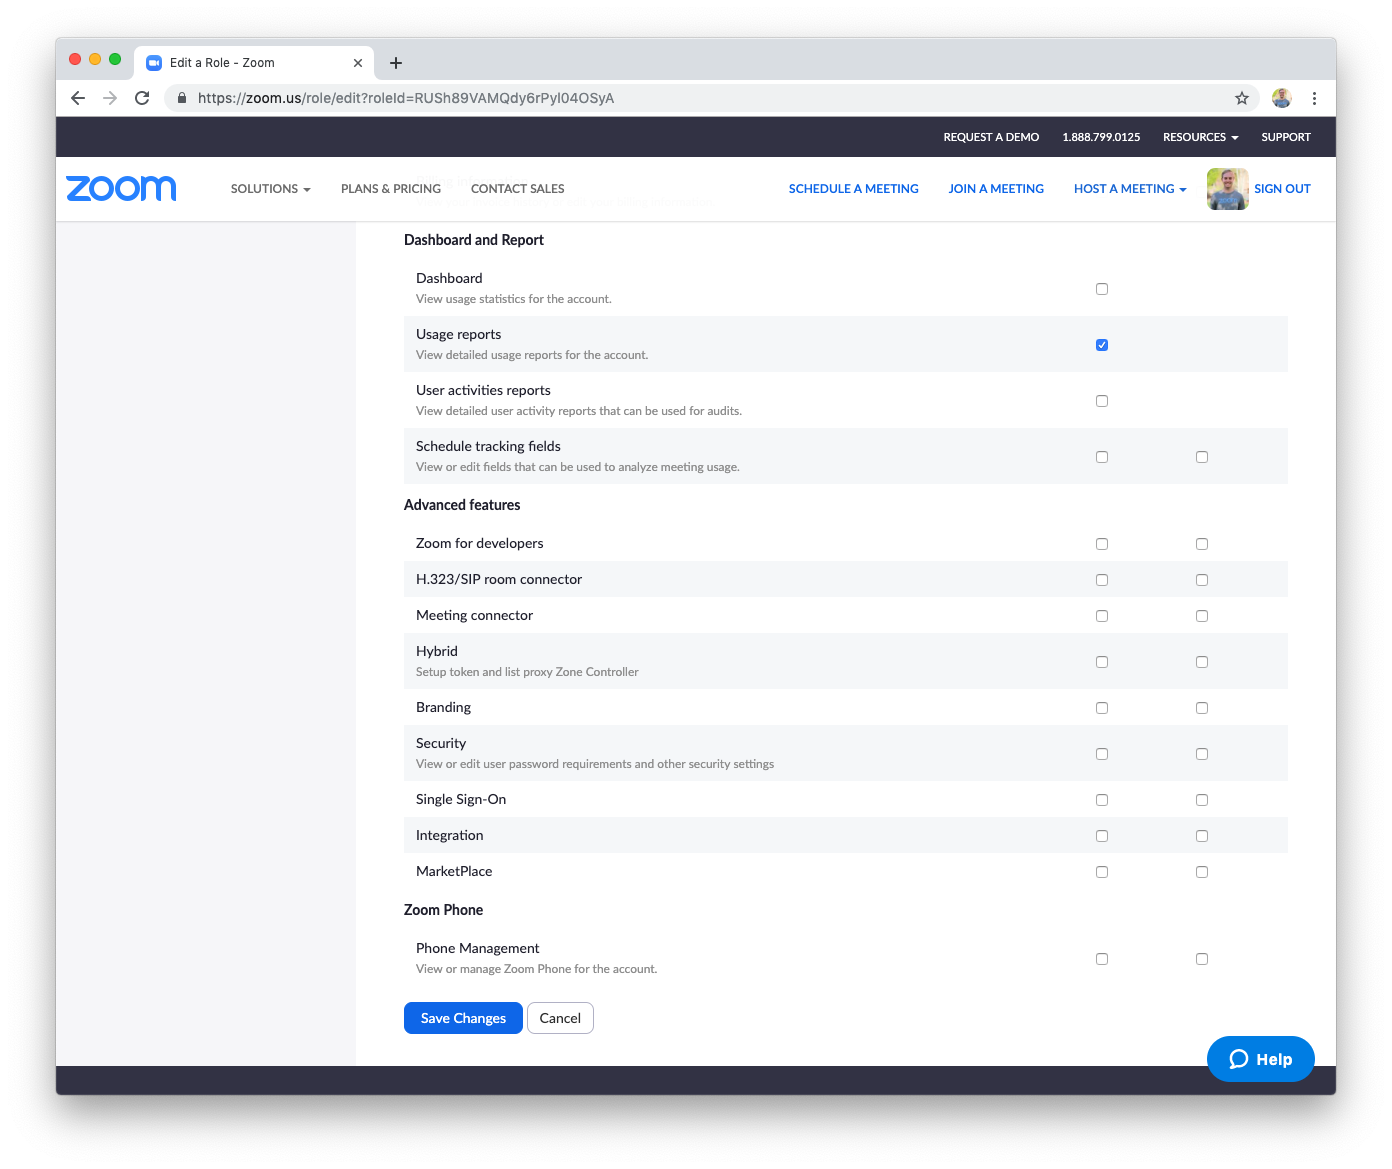Check the left Single Sign-On checkbox

coord(1102,800)
